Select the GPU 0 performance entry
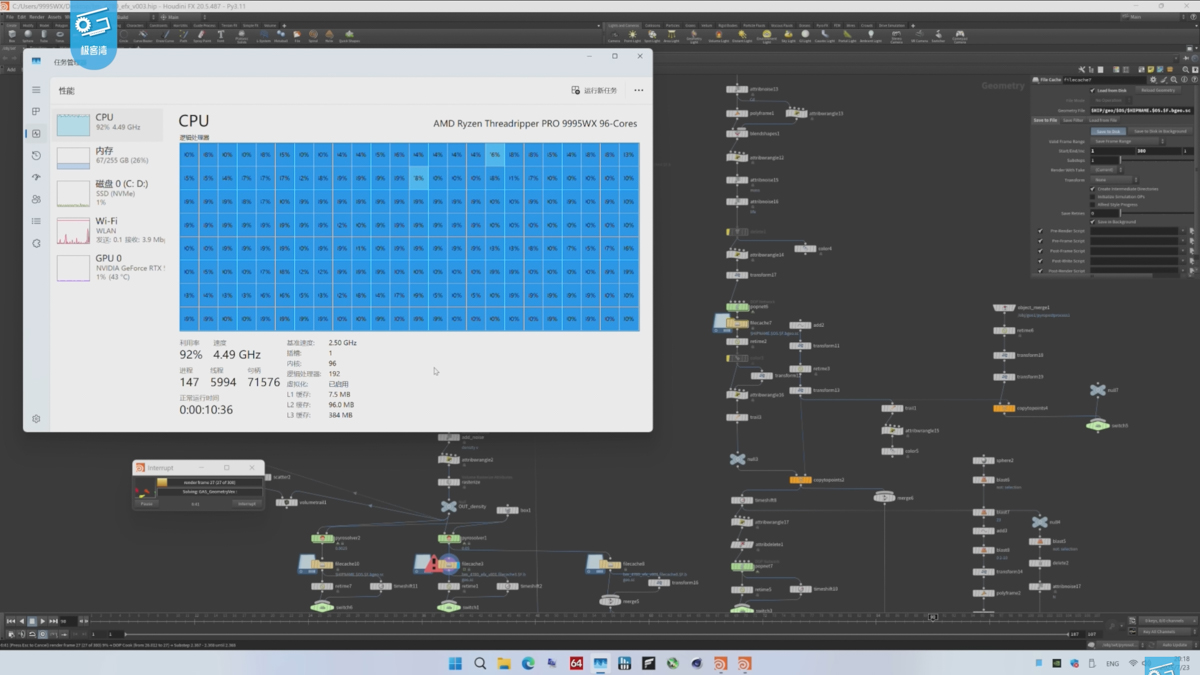 point(108,268)
